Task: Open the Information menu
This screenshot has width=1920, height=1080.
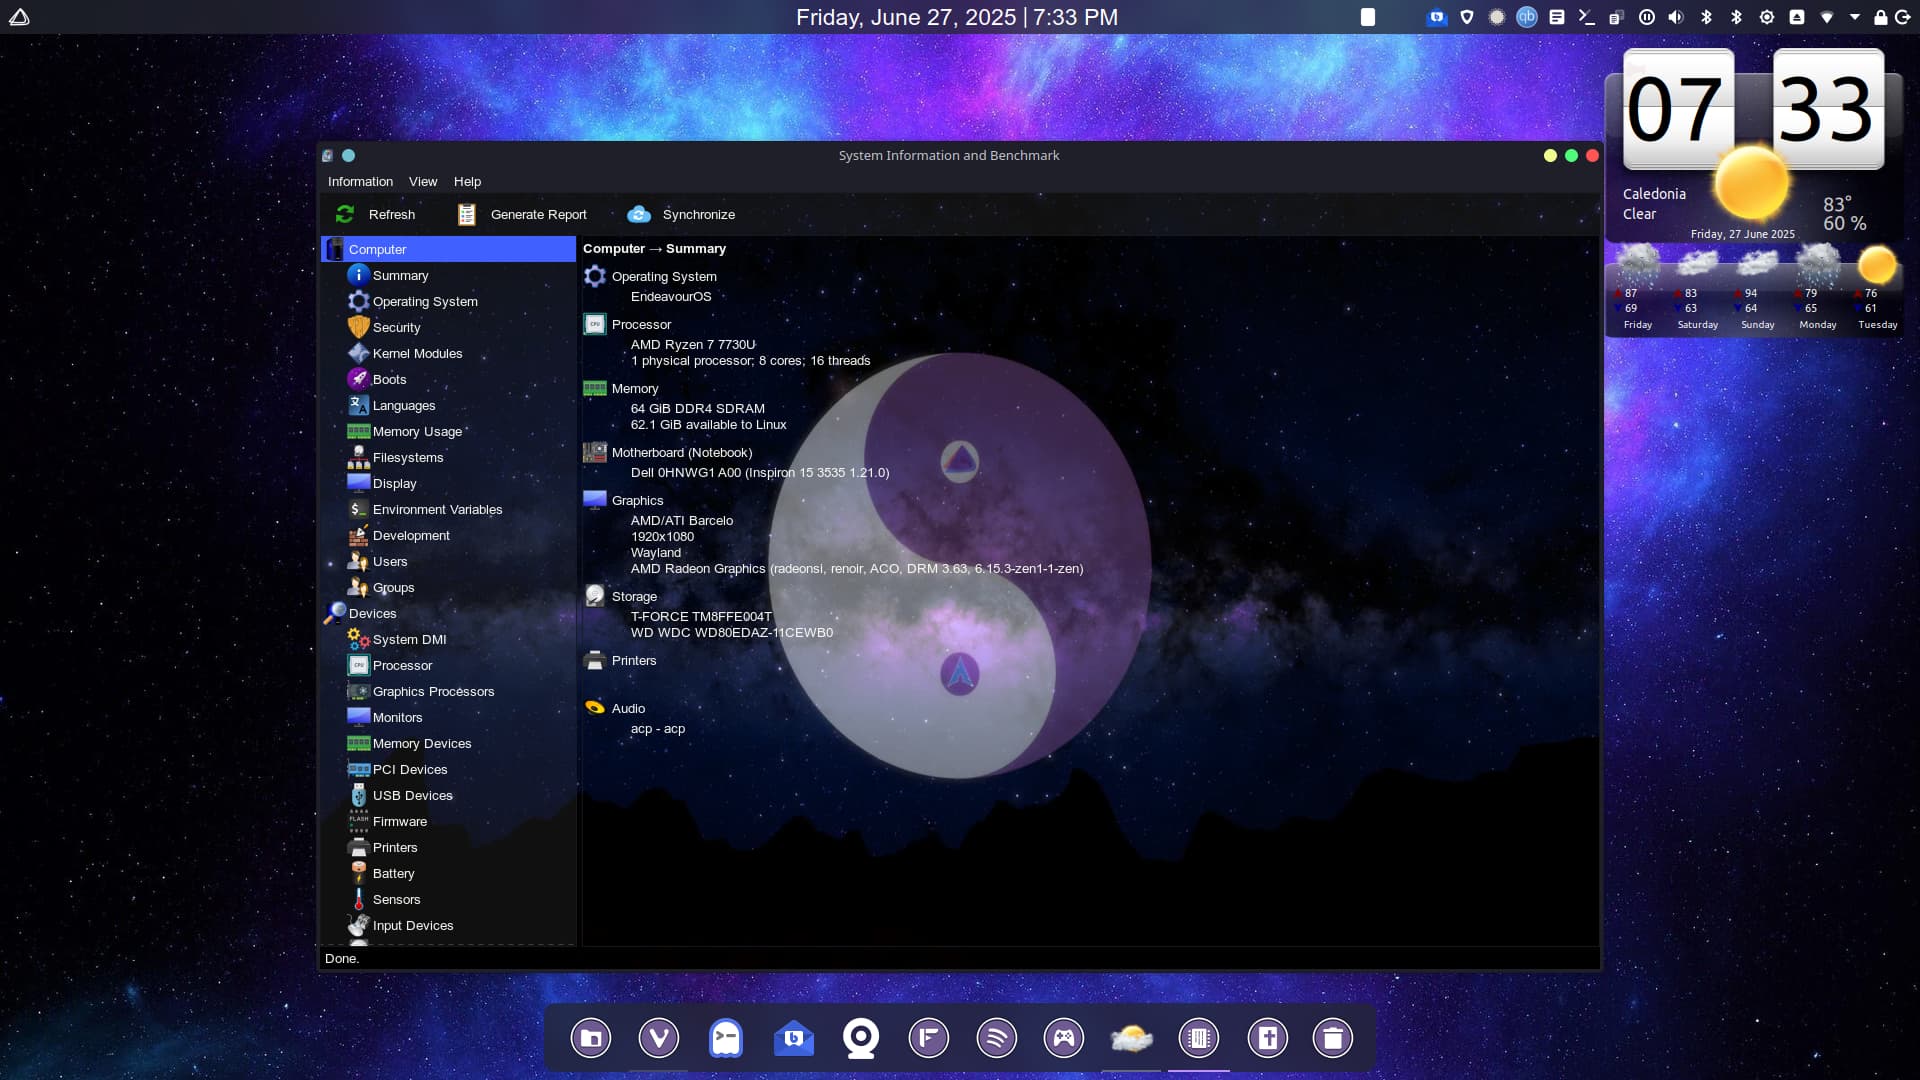Action: [x=360, y=181]
